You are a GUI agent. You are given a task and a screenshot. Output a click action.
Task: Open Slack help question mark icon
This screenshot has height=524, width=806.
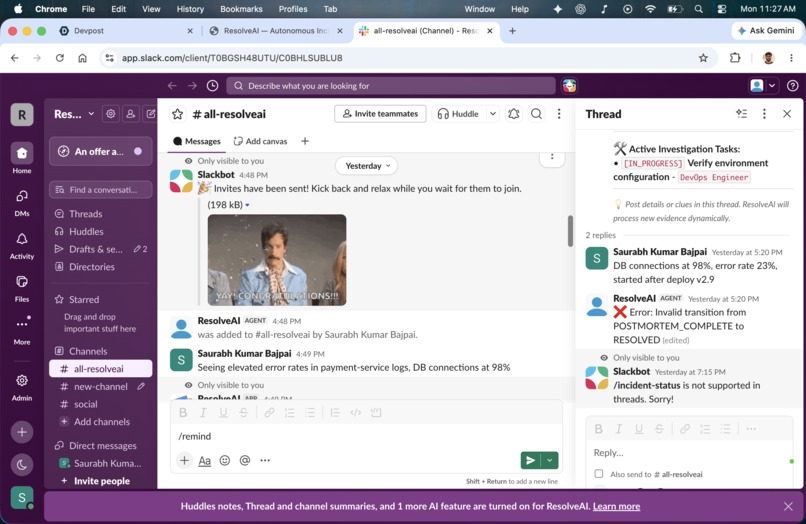pos(793,86)
